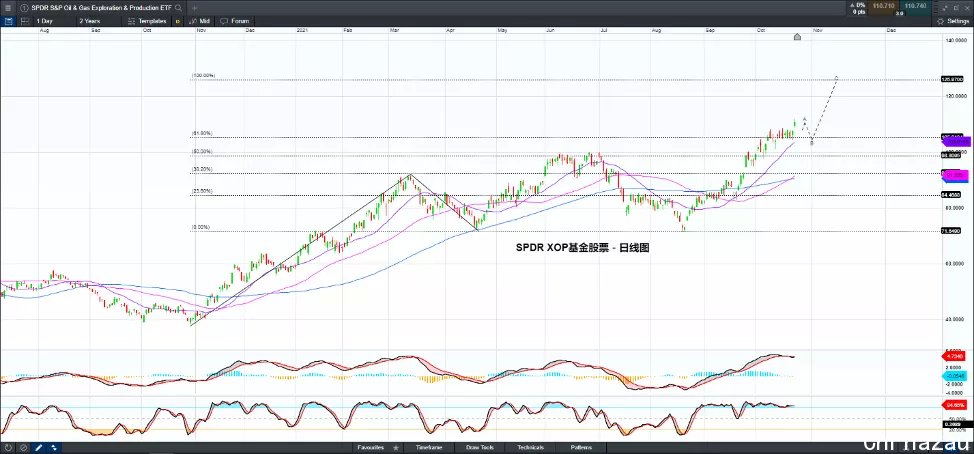Open the Technicals tab
Viewport: 974px width, 454px height.
click(x=530, y=447)
